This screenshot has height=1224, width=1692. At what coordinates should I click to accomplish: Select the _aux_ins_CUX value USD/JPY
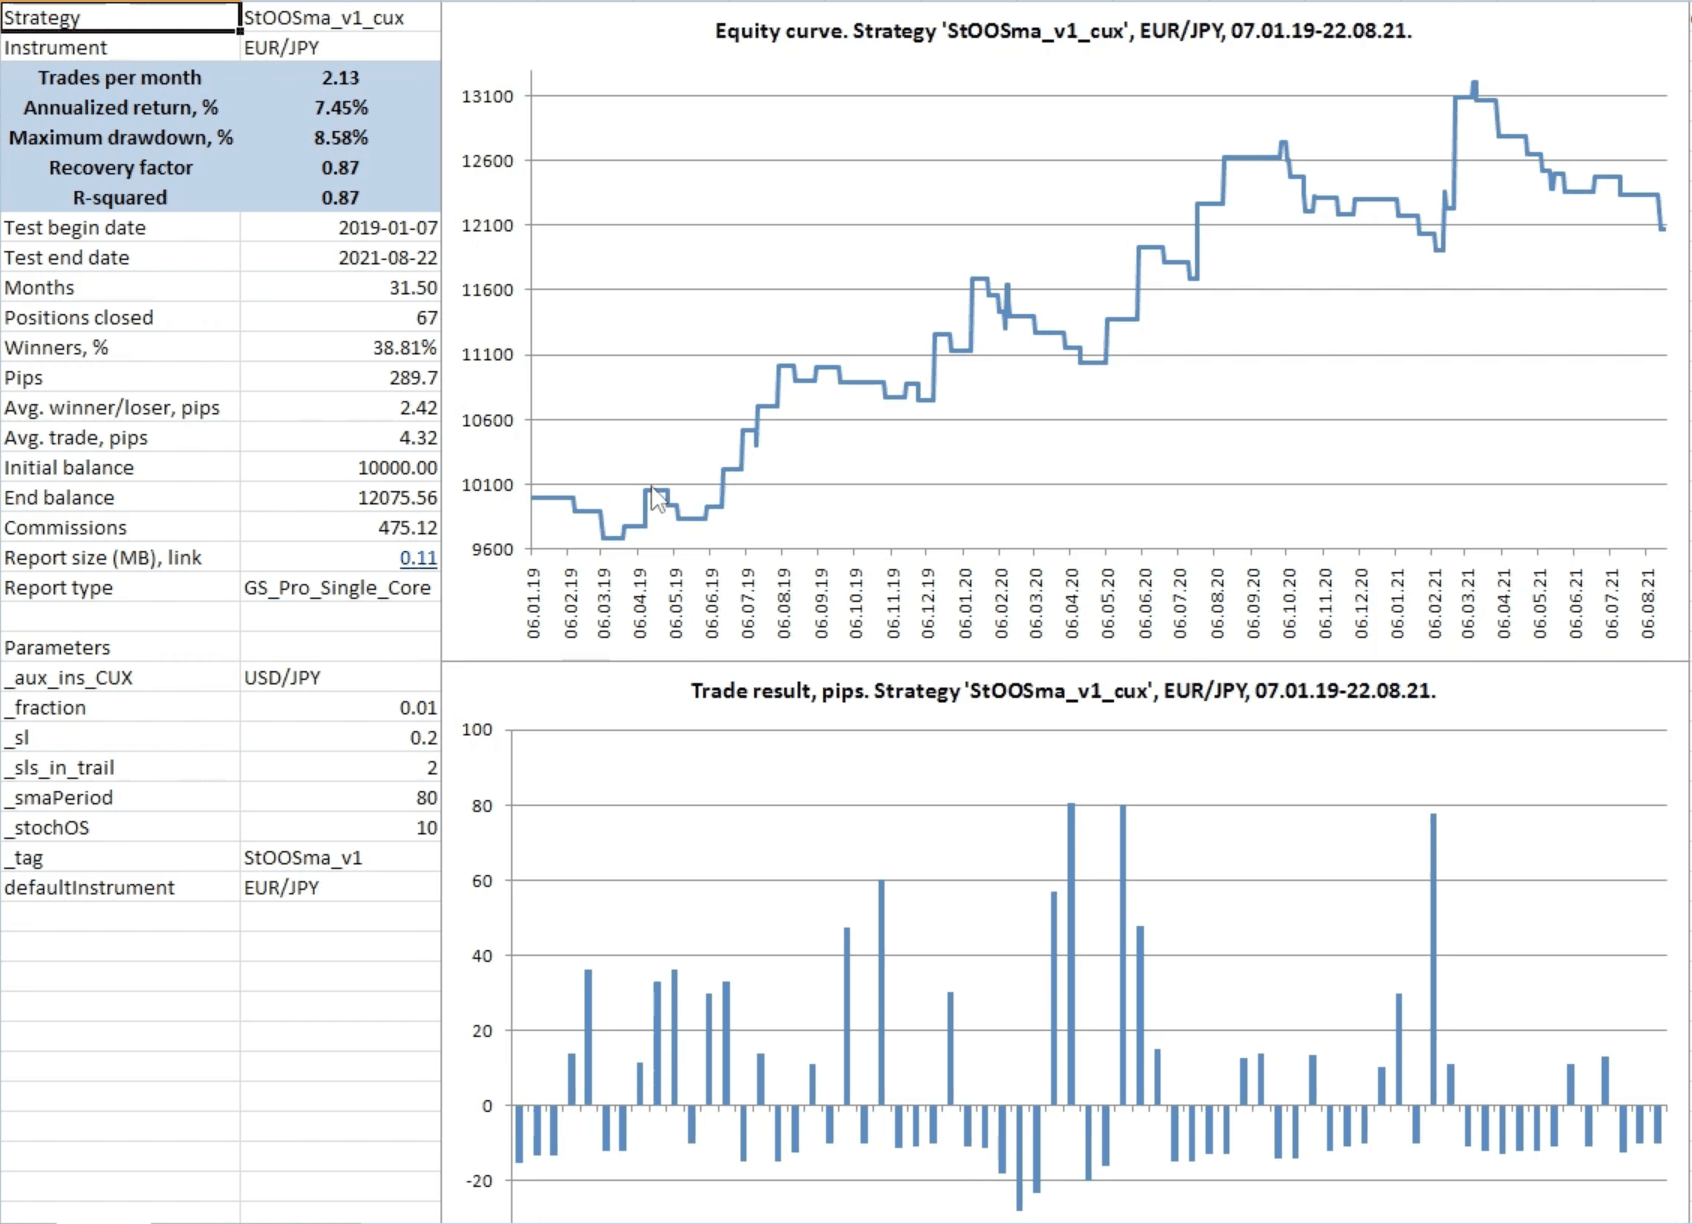(340, 677)
